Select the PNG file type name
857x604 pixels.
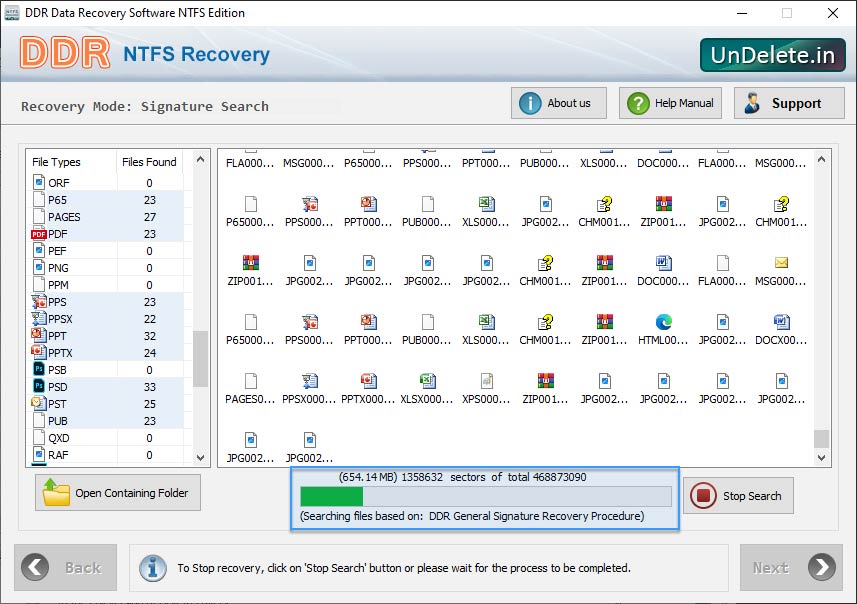point(58,268)
